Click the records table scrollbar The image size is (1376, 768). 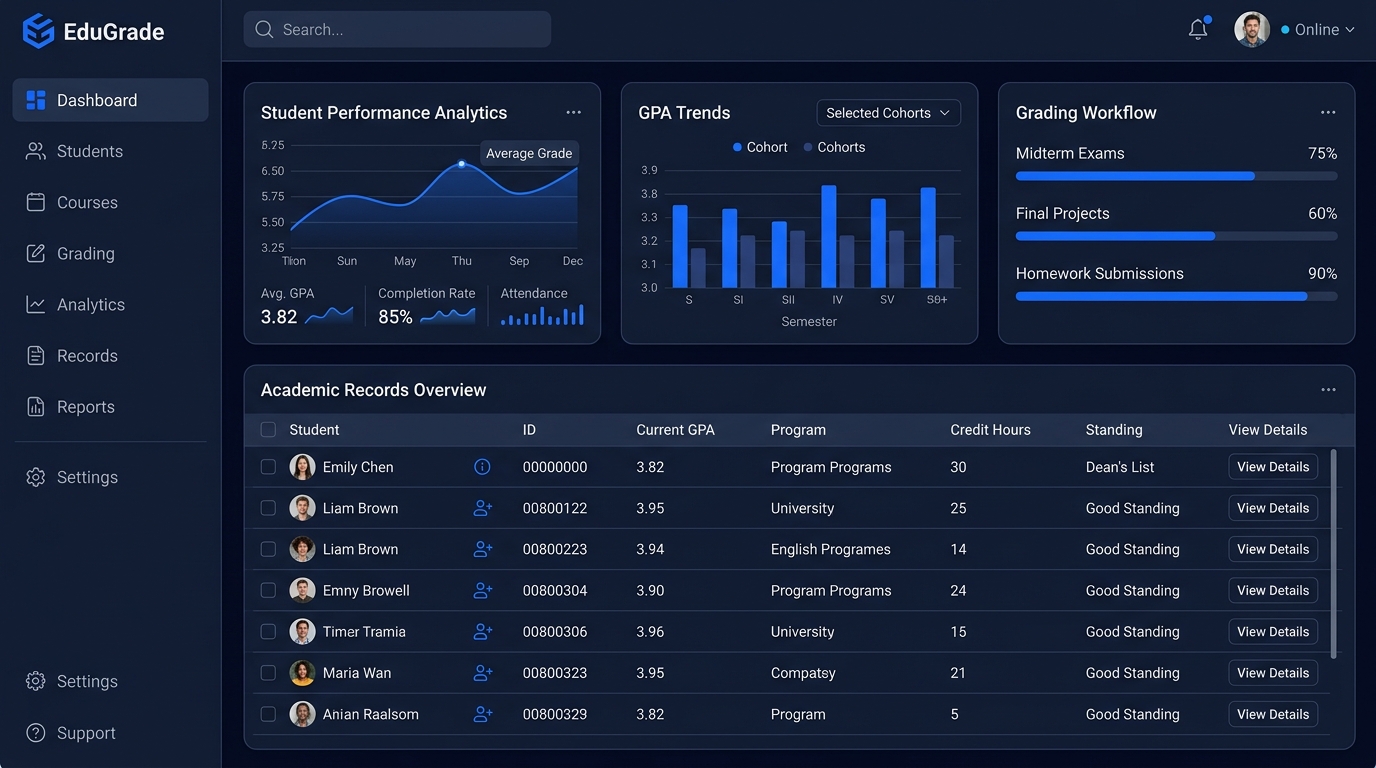tap(1333, 553)
